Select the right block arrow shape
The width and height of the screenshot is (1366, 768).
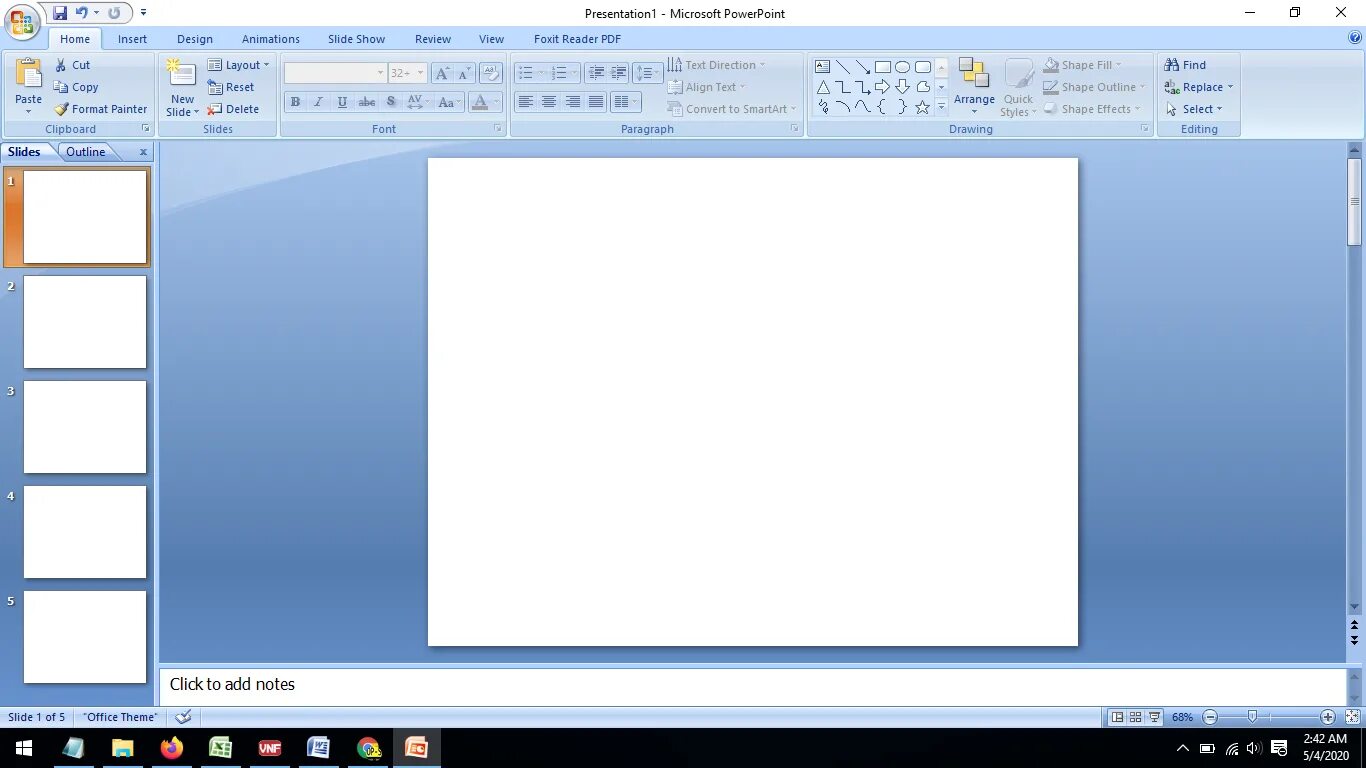[883, 87]
